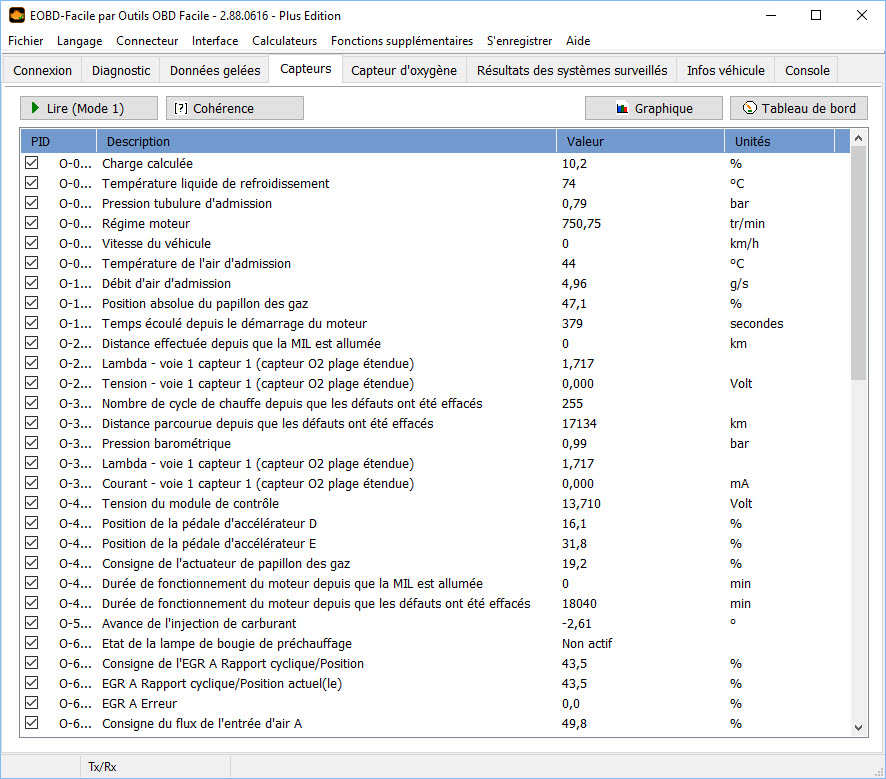Screen dimensions: 886x779
Task: Click the chart icon on Graphique button
Action: tap(622, 108)
